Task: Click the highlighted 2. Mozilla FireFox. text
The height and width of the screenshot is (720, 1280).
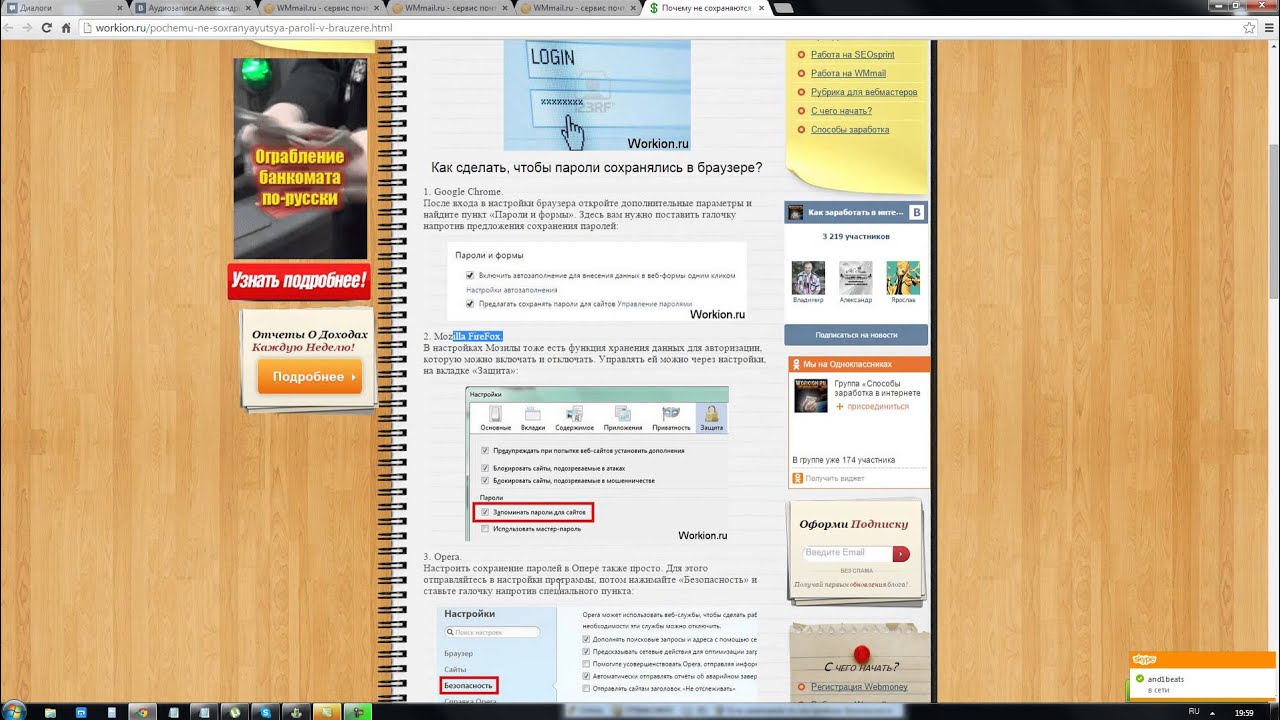Action: coord(463,336)
